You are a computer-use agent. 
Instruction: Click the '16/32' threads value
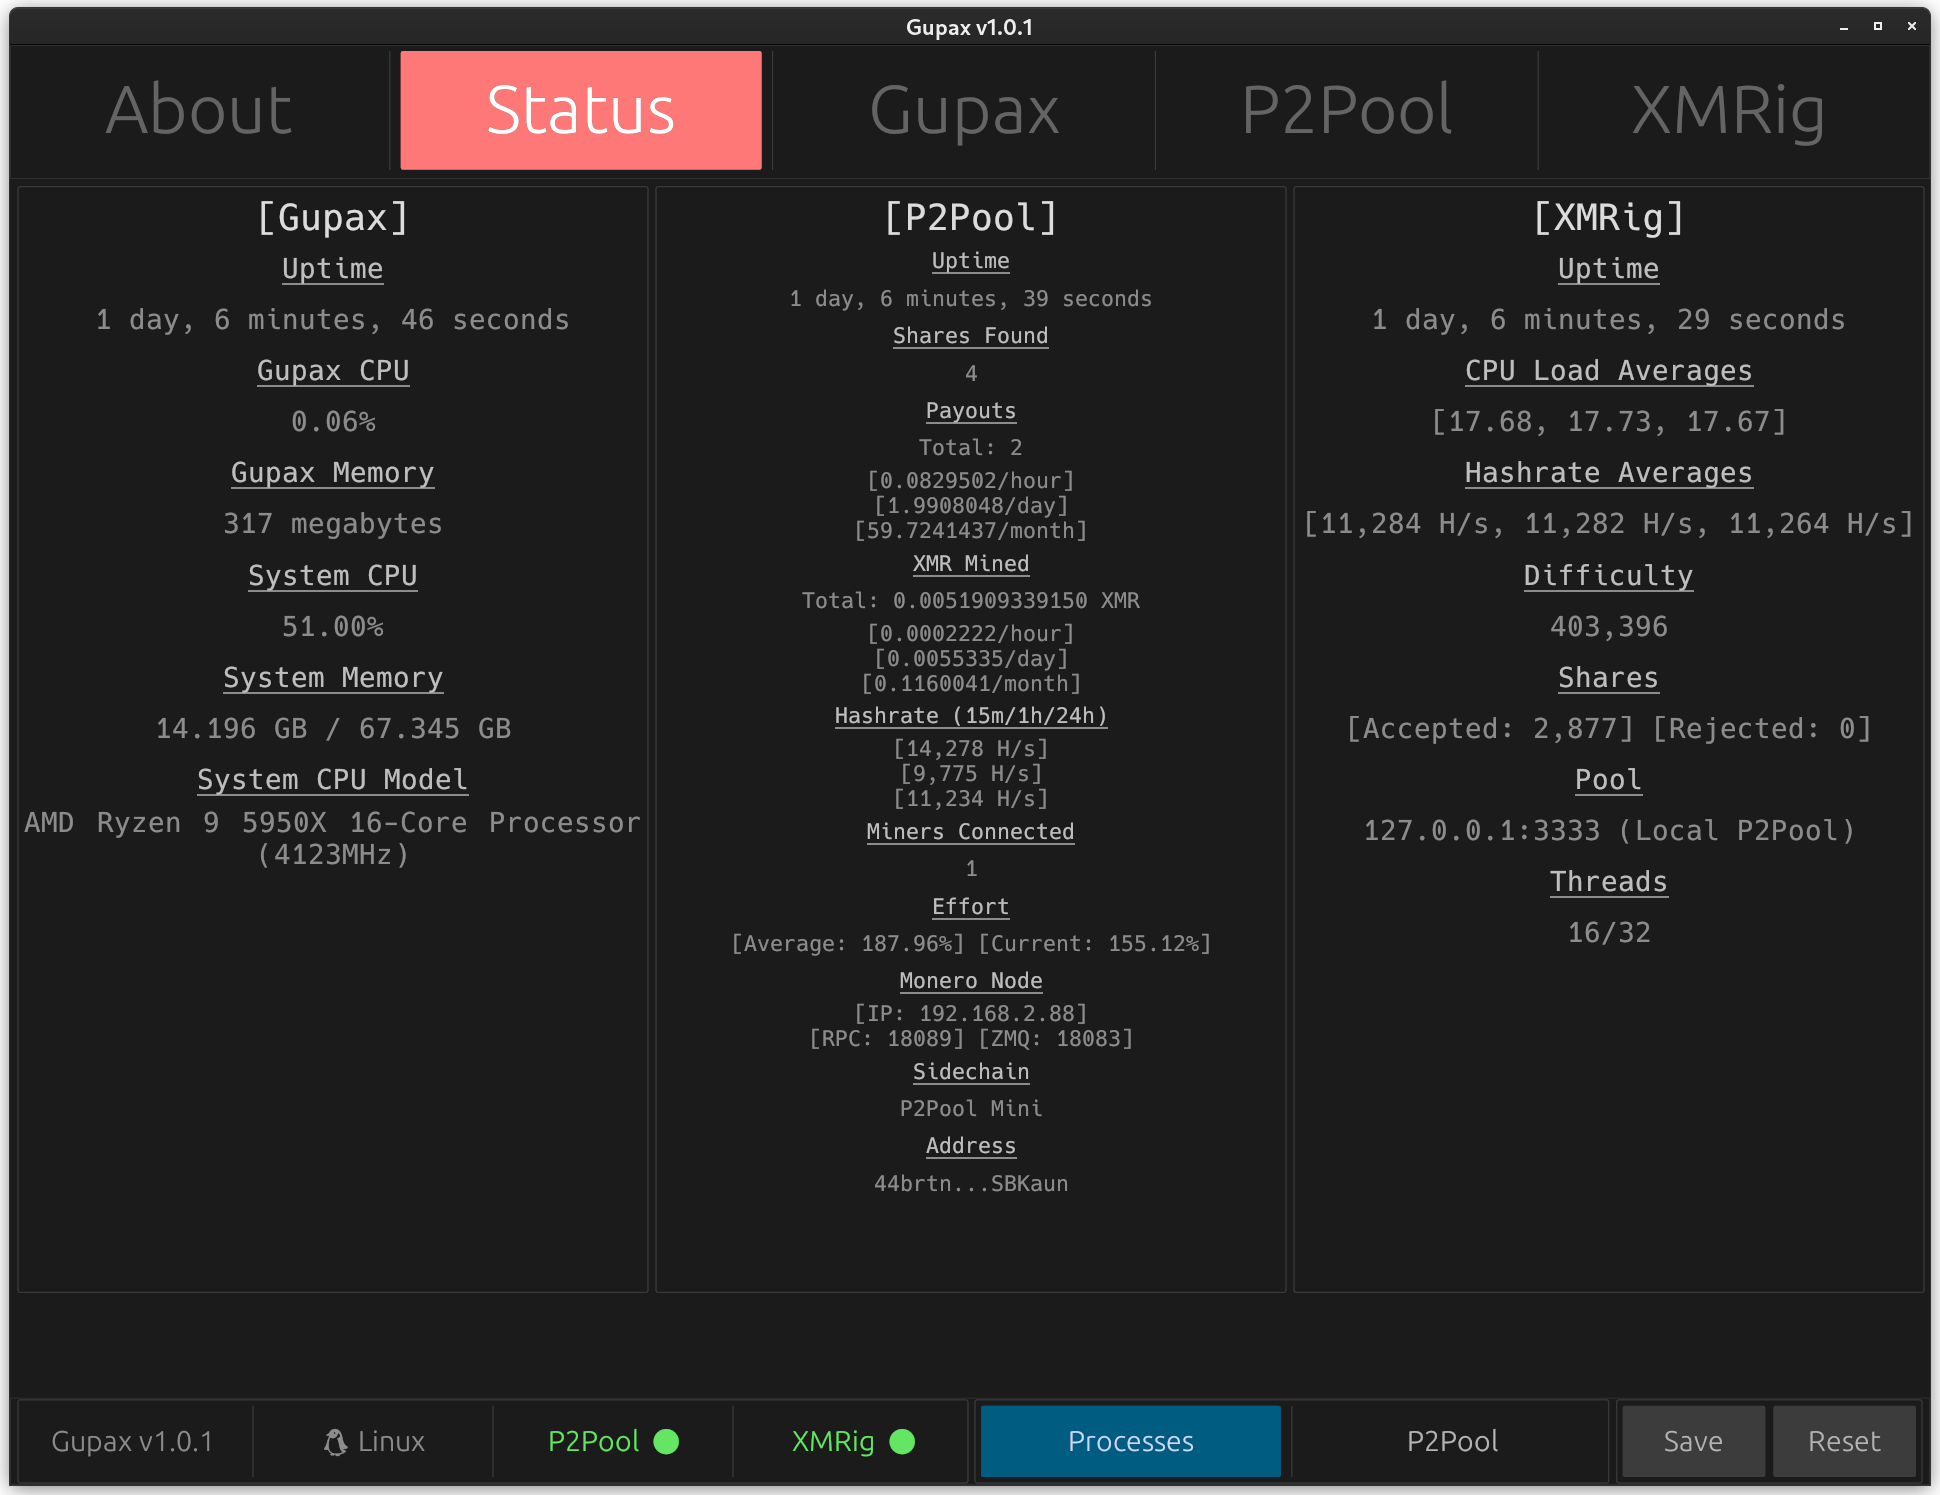pyautogui.click(x=1609, y=932)
